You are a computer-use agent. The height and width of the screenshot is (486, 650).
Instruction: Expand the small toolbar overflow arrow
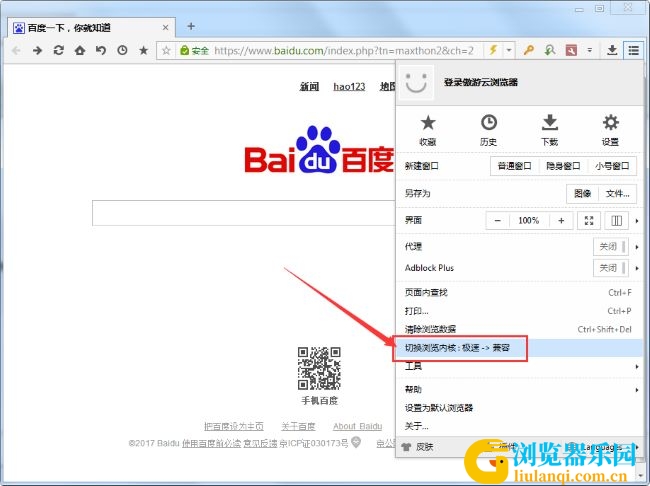point(589,51)
